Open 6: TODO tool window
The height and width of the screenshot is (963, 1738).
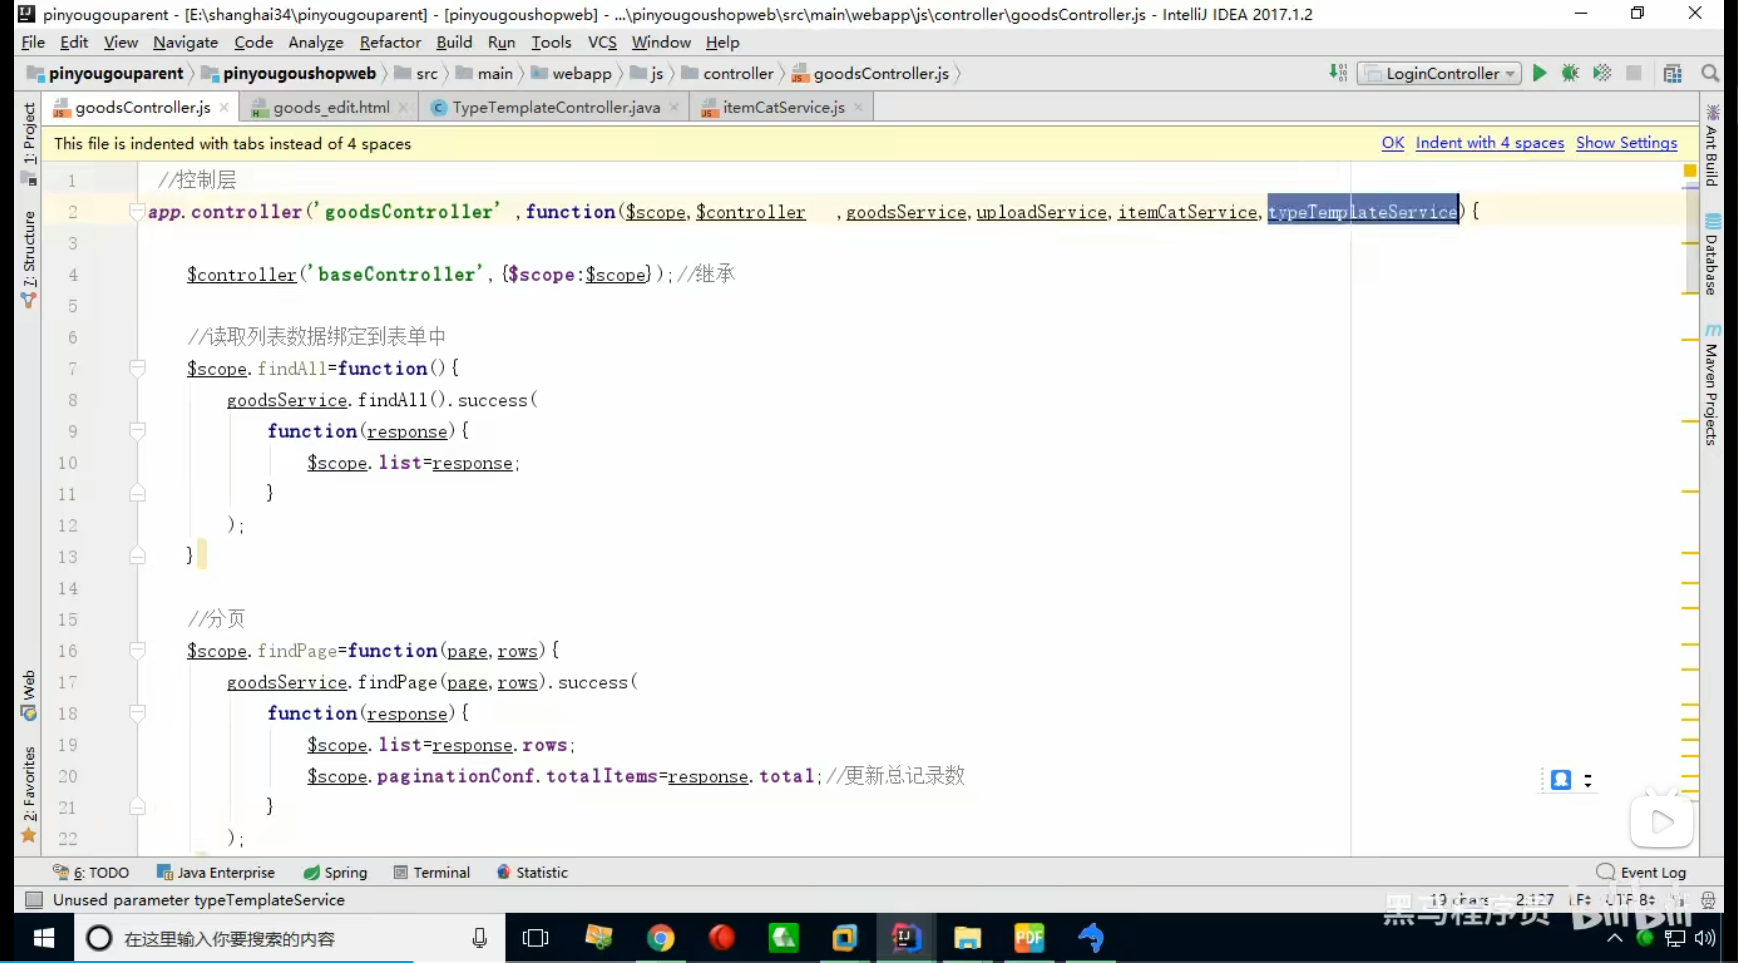click(x=91, y=872)
